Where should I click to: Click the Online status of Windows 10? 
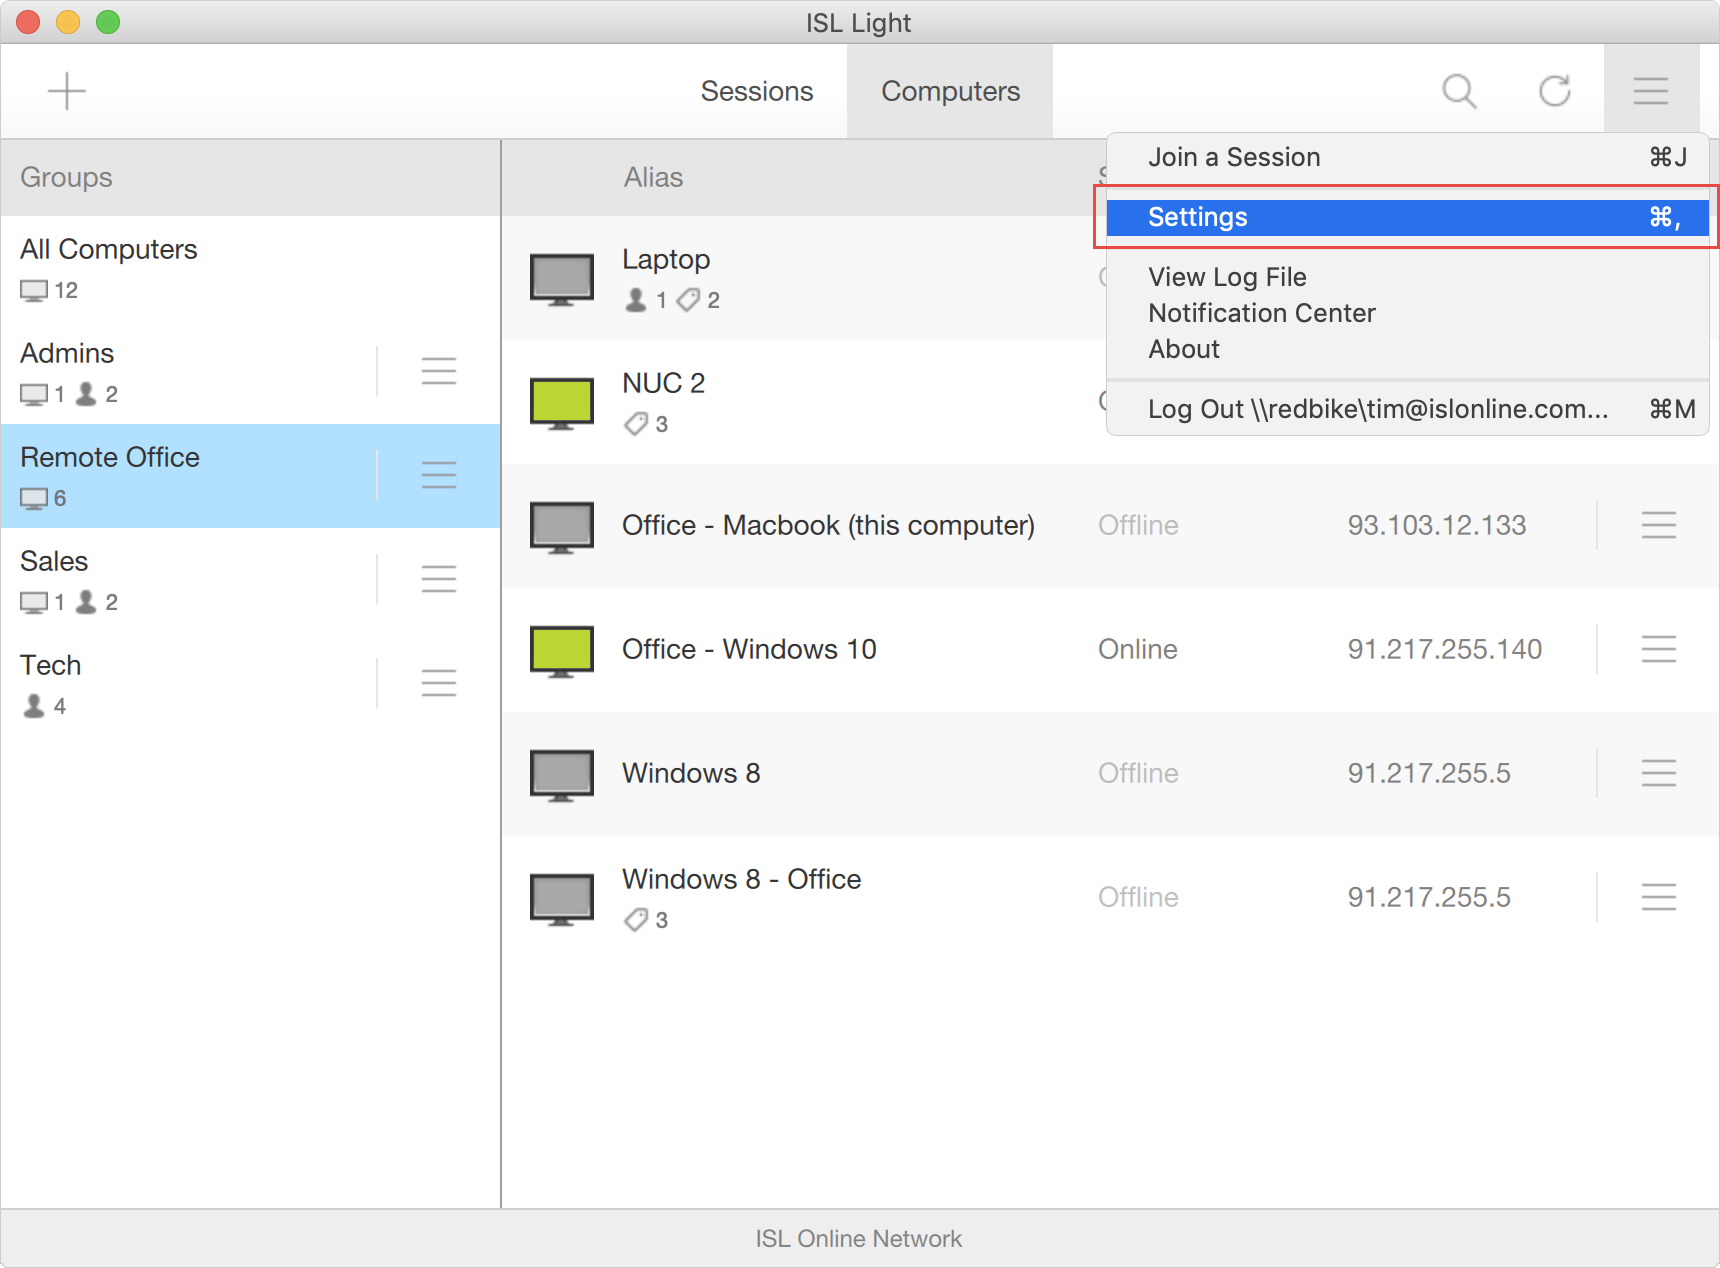pyautogui.click(x=1138, y=649)
